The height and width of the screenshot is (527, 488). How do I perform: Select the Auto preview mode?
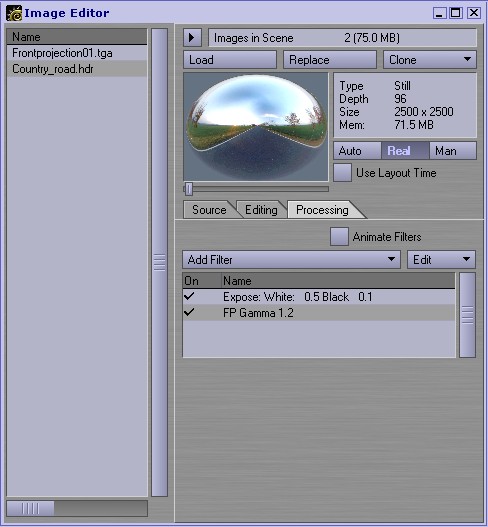pos(357,151)
